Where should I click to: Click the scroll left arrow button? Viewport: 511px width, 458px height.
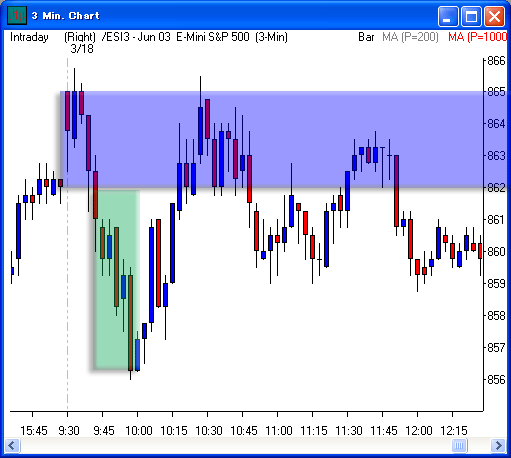12,445
